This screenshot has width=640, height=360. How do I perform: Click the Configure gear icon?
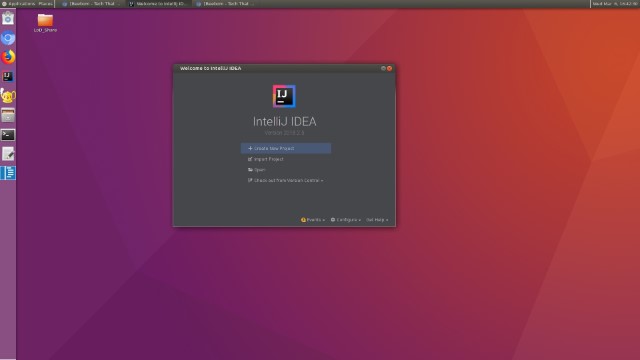click(x=333, y=220)
